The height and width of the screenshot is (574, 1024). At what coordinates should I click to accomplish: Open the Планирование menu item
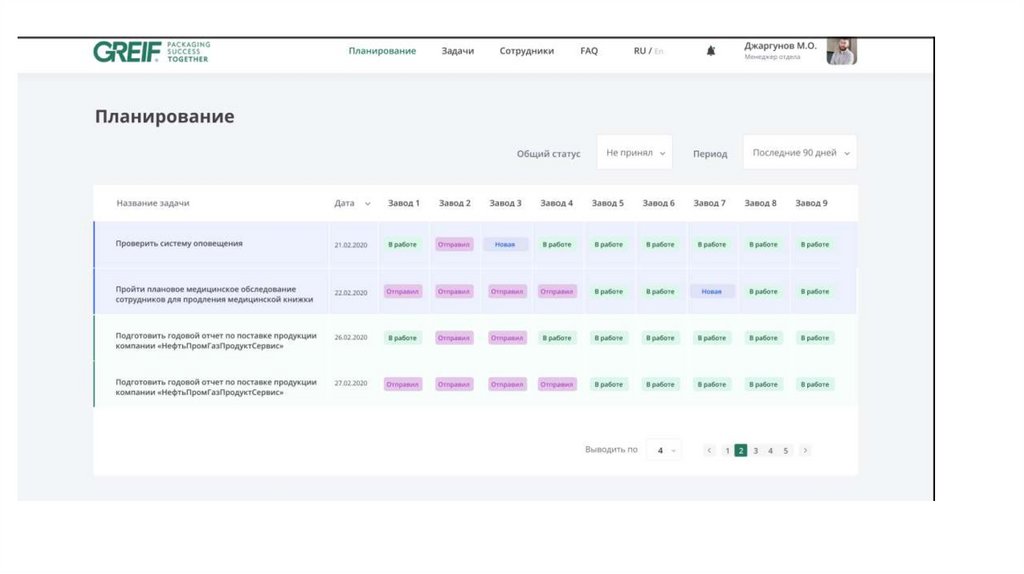pyautogui.click(x=382, y=51)
